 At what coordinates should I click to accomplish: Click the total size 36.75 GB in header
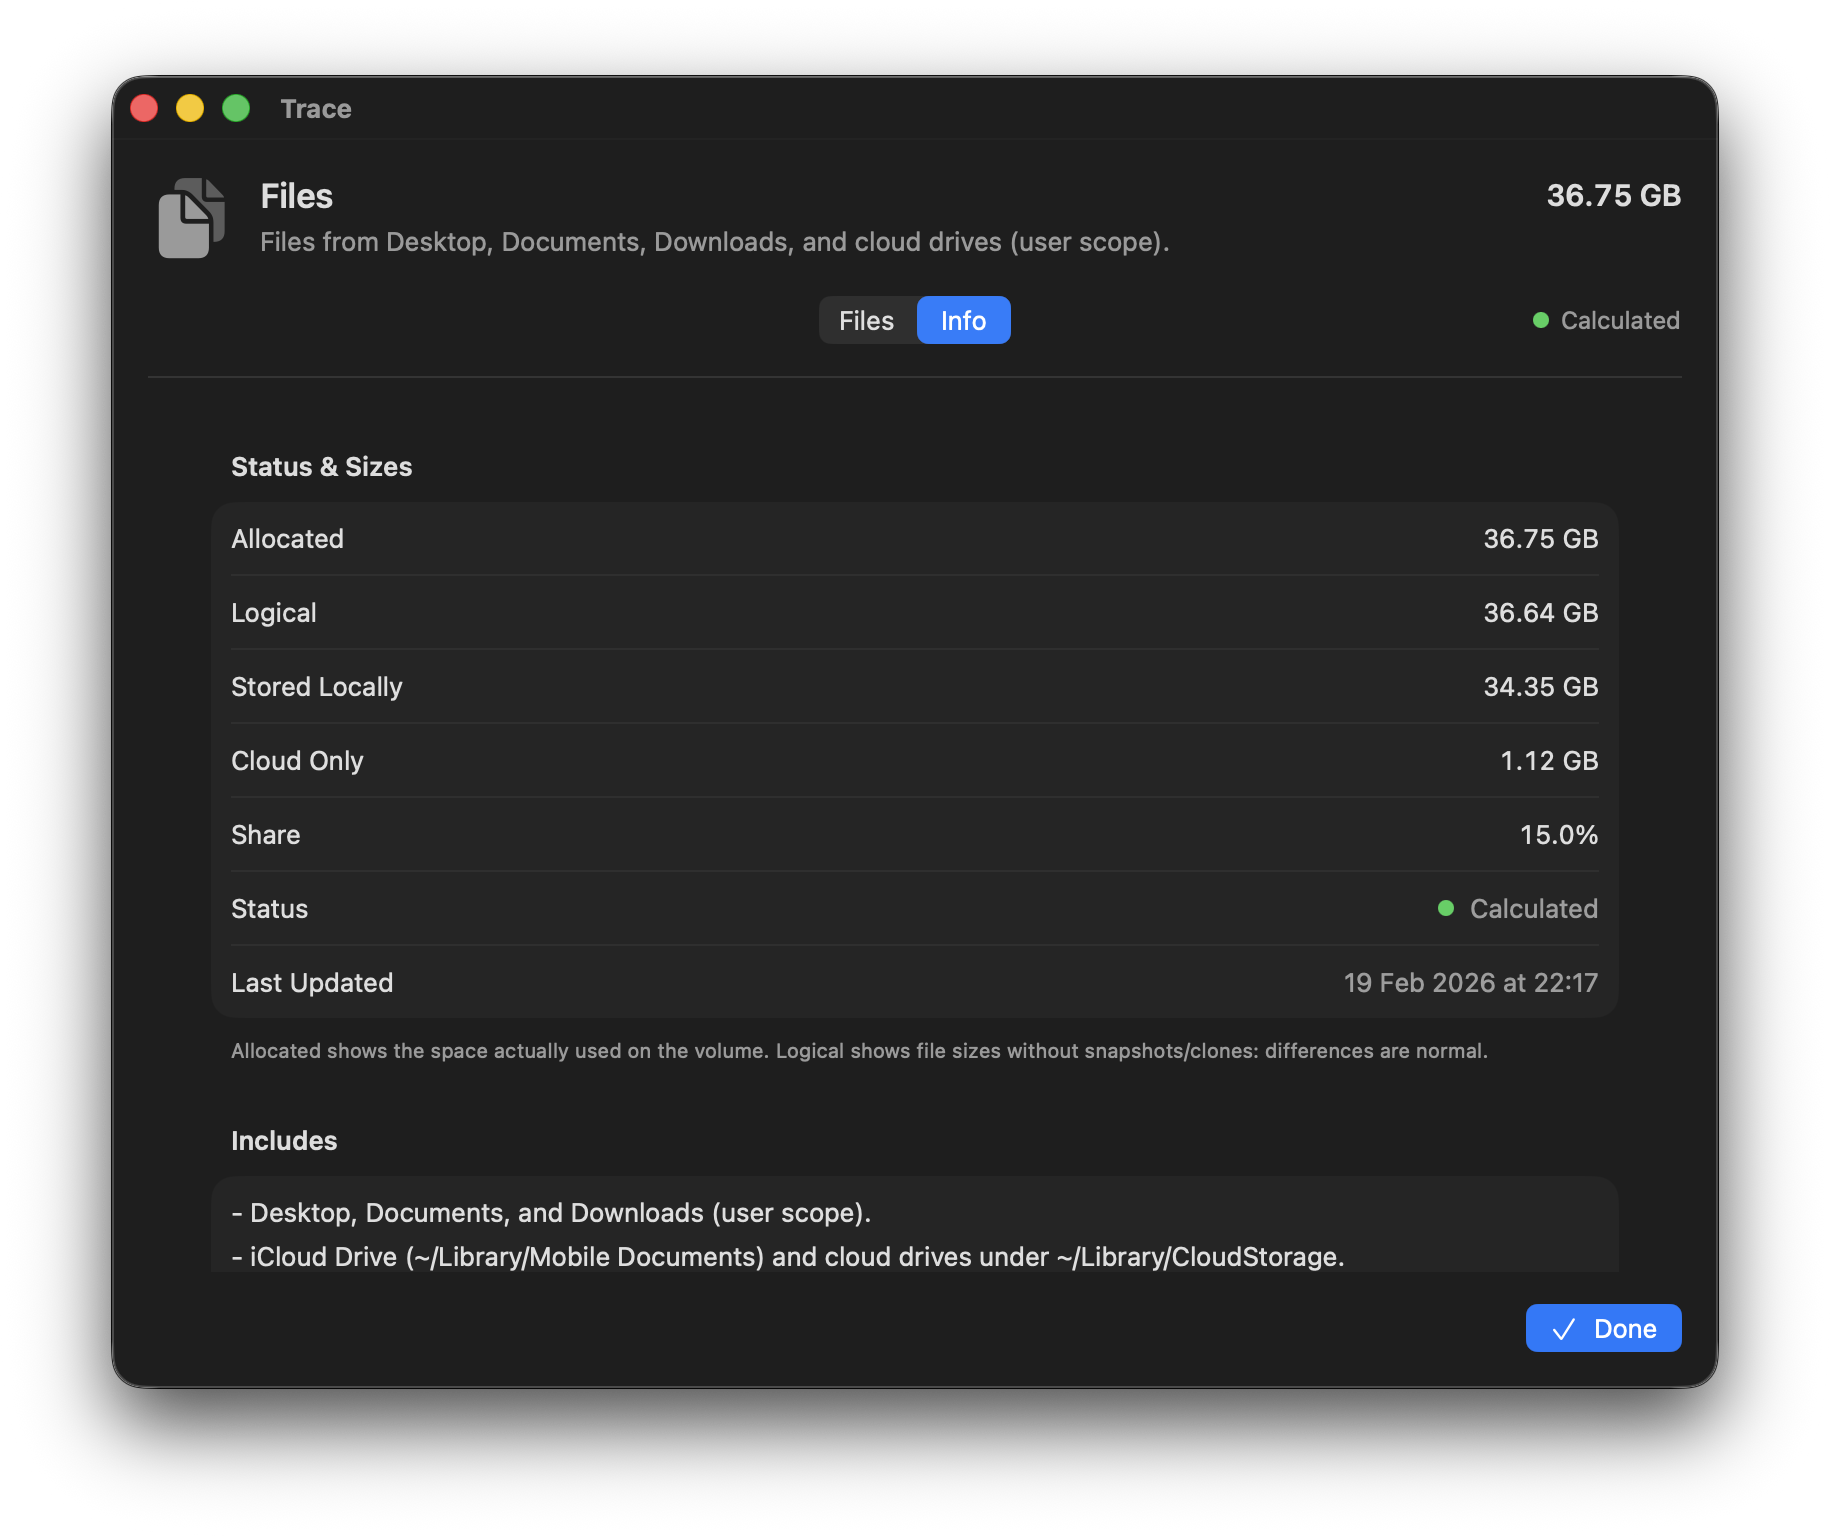1613,195
